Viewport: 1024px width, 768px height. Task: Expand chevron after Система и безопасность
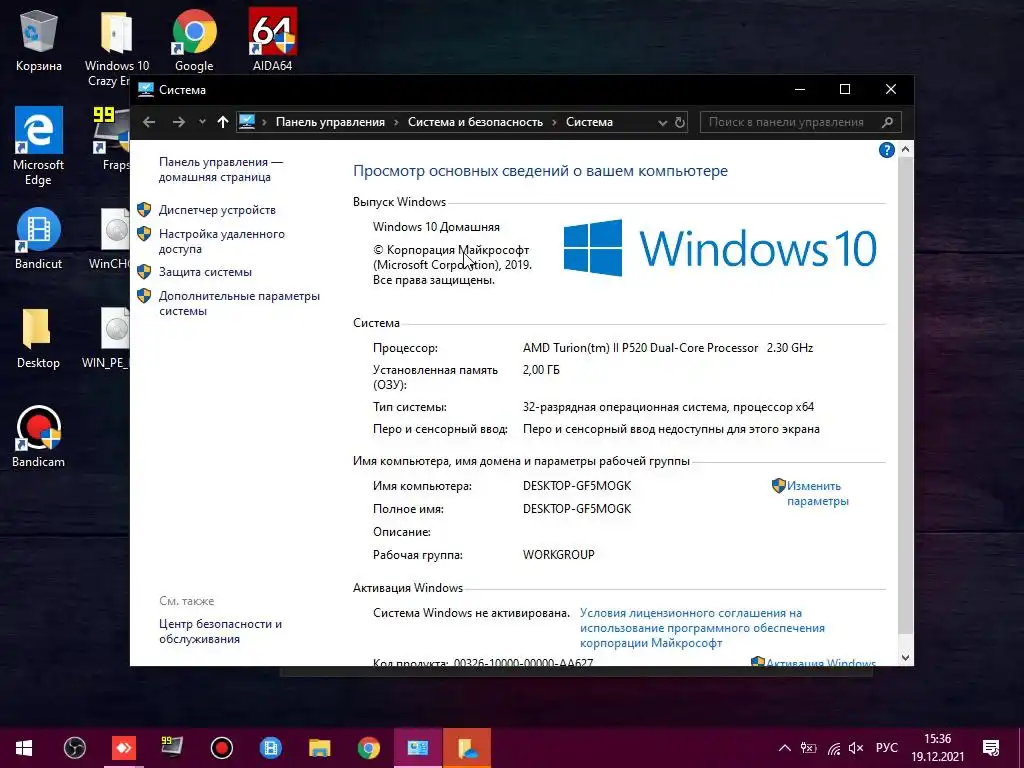(554, 122)
